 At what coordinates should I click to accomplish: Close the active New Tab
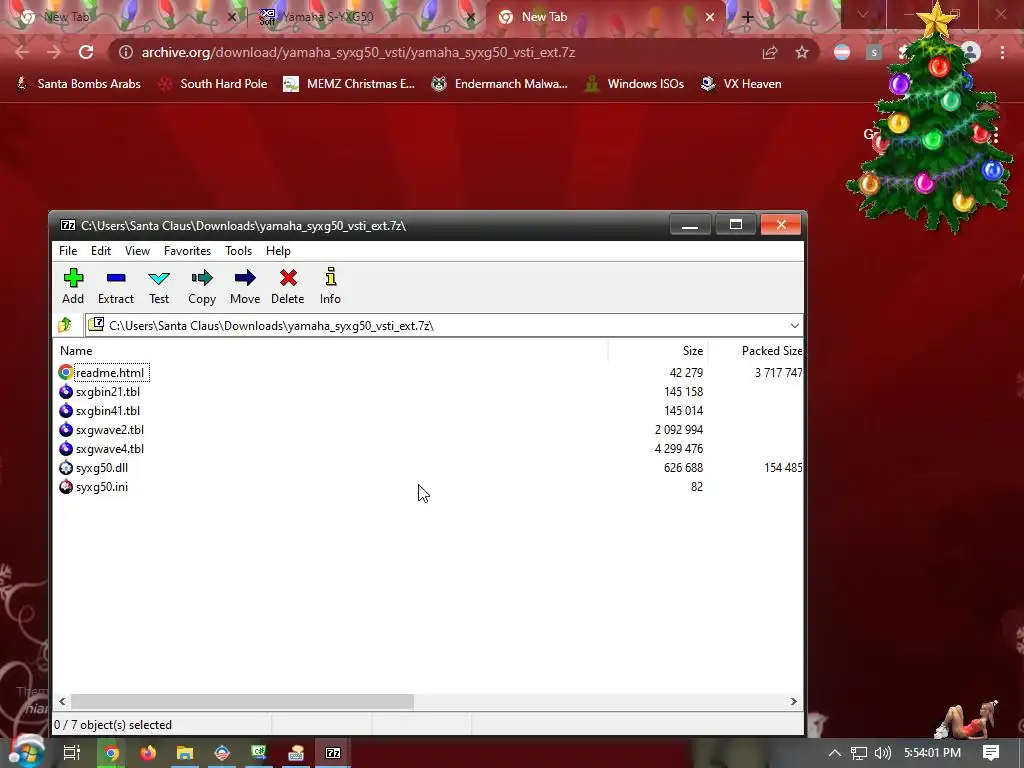tap(710, 17)
